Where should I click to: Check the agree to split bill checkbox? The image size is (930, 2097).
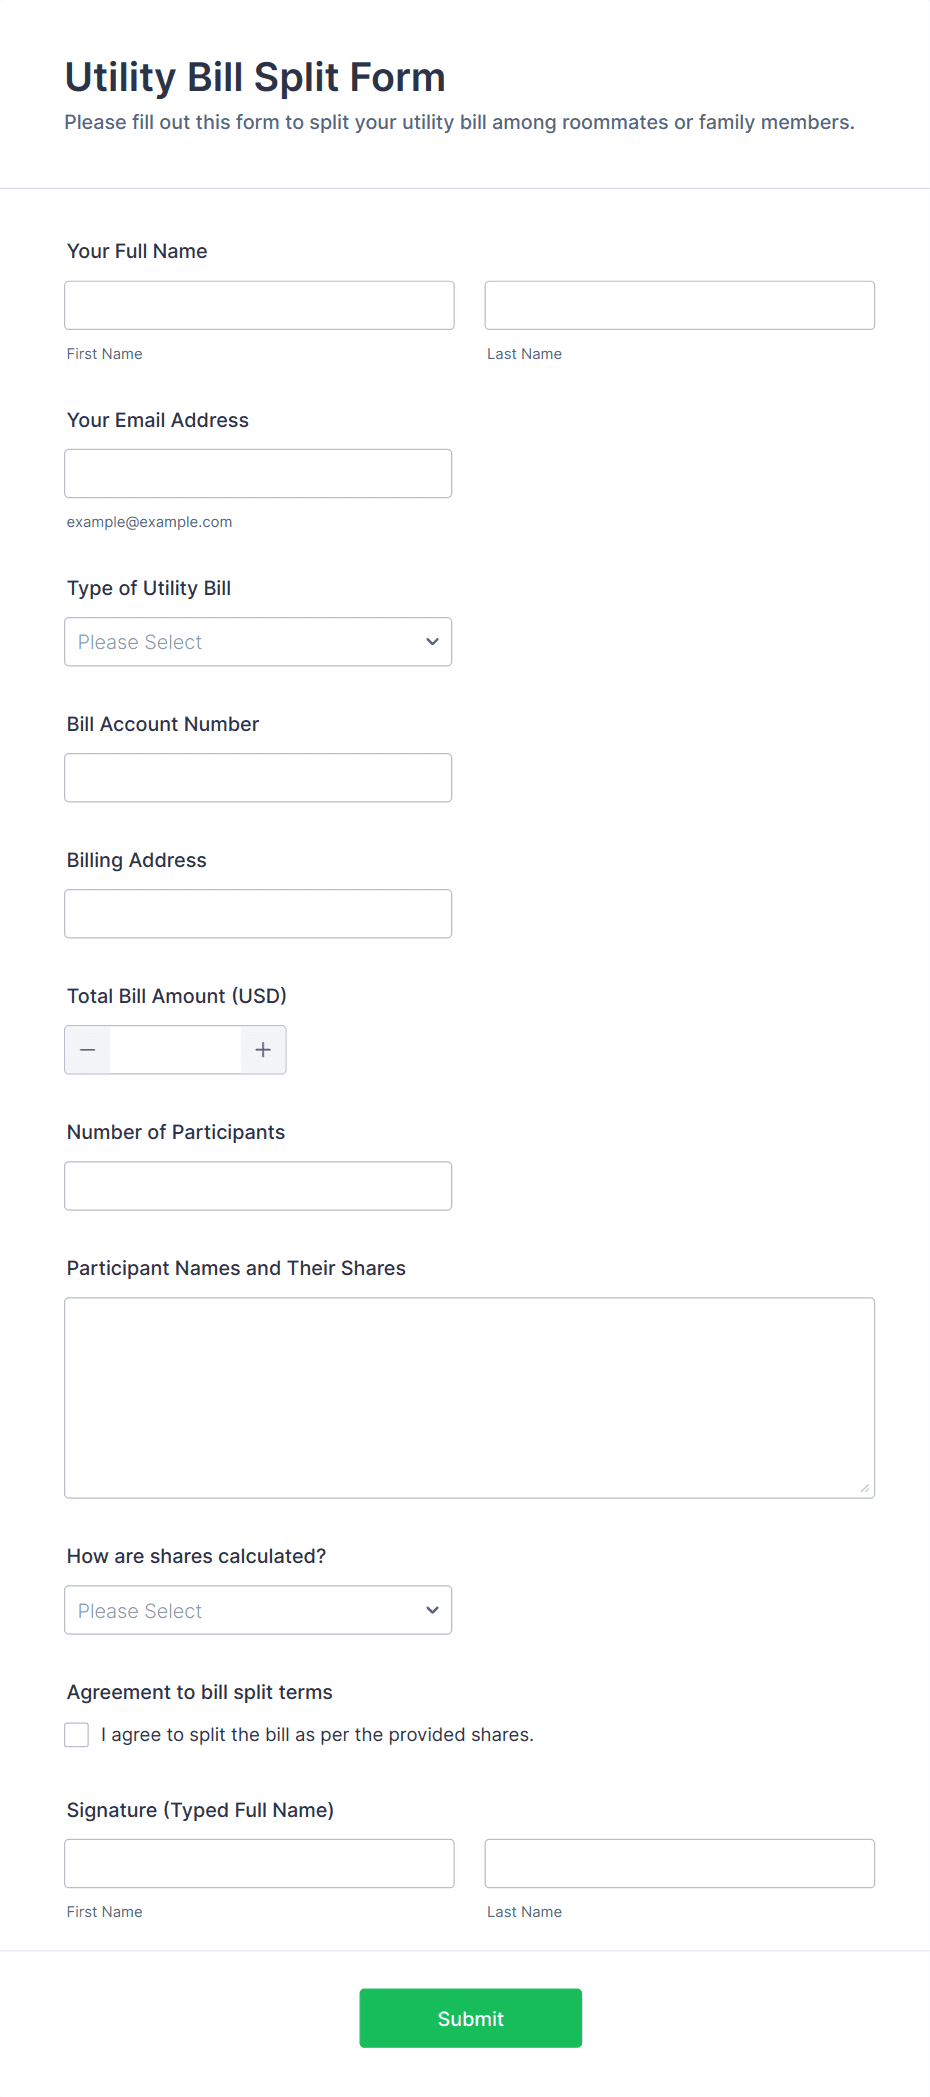77,1735
